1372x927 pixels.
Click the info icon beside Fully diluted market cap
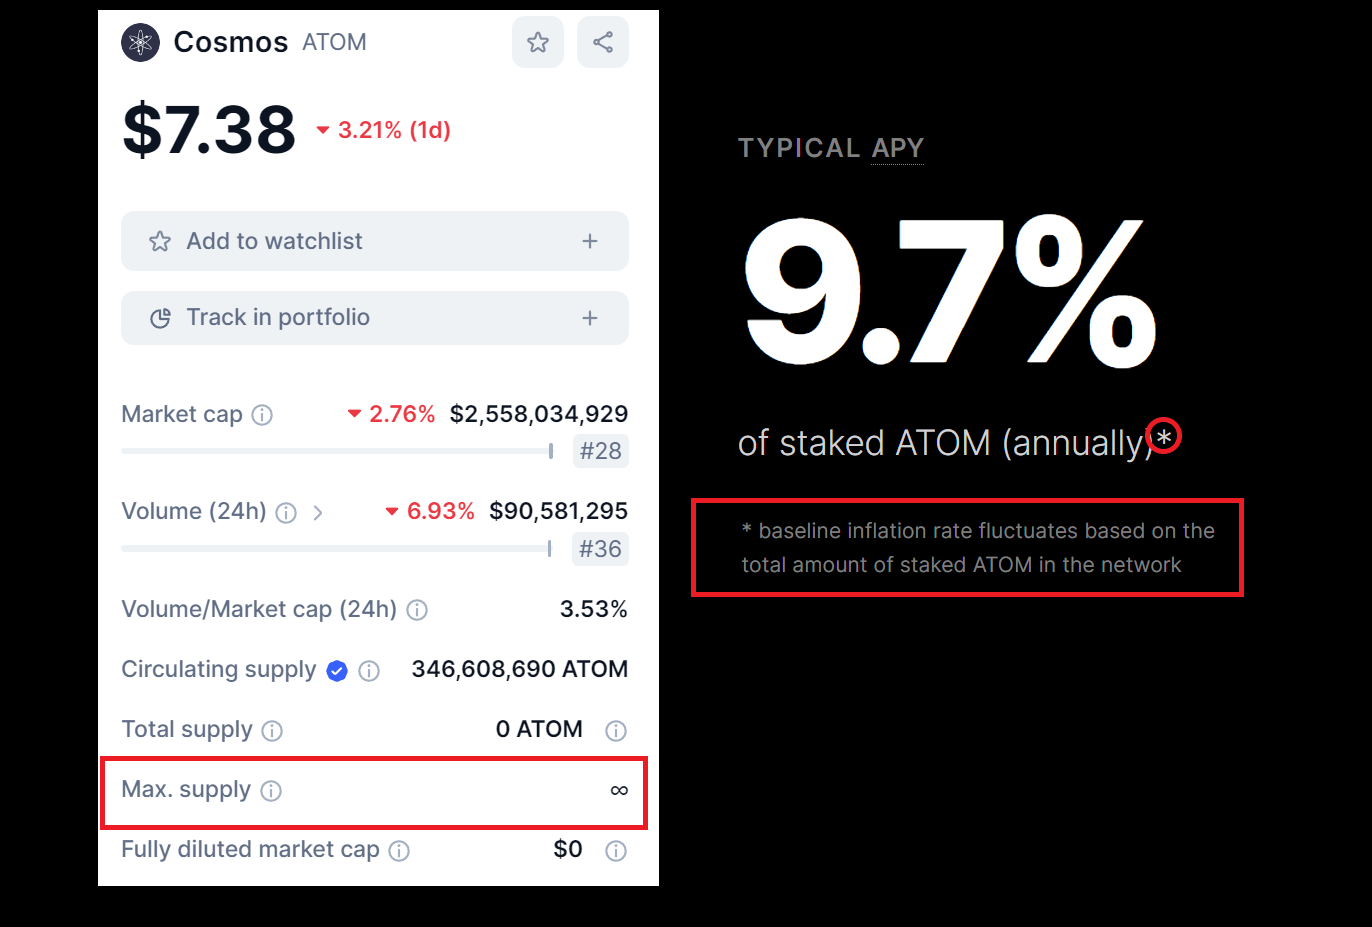click(x=399, y=850)
